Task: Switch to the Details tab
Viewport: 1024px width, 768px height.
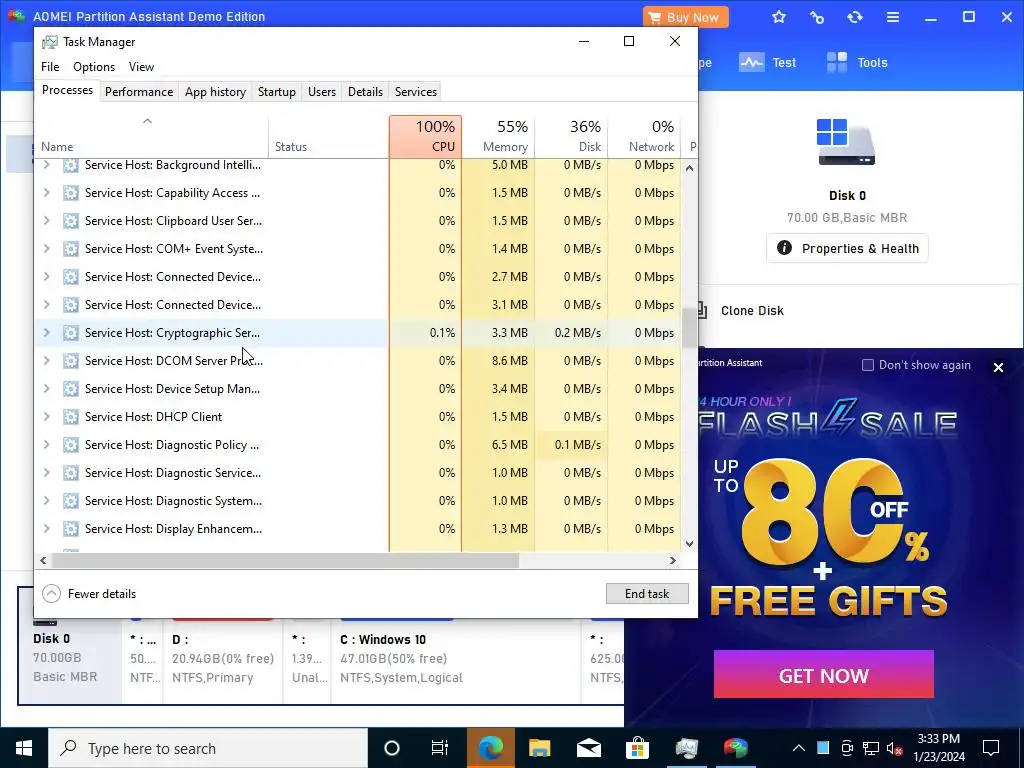Action: point(365,91)
